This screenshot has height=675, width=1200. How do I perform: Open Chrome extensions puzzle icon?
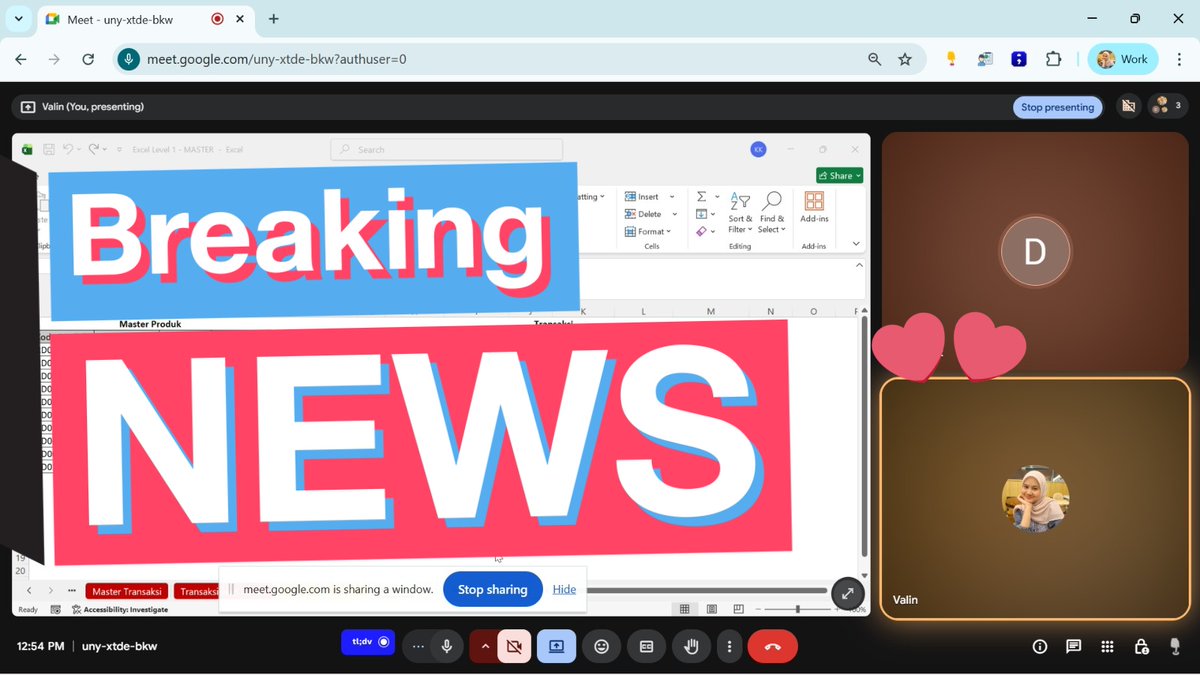pyautogui.click(x=1053, y=59)
